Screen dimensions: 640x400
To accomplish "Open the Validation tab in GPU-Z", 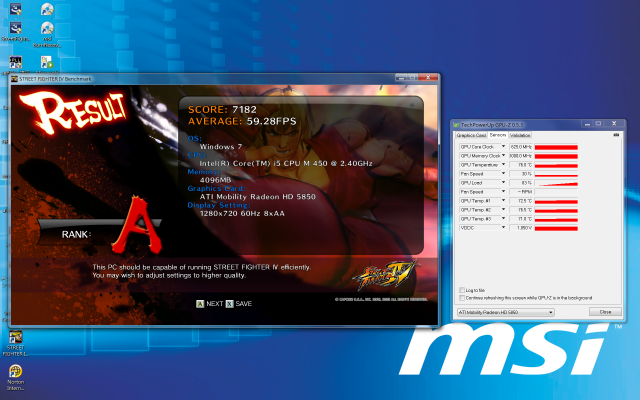I will coord(520,135).
